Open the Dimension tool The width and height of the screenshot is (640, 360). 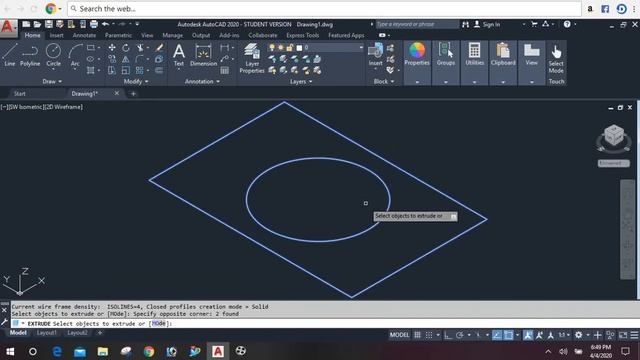pos(203,55)
